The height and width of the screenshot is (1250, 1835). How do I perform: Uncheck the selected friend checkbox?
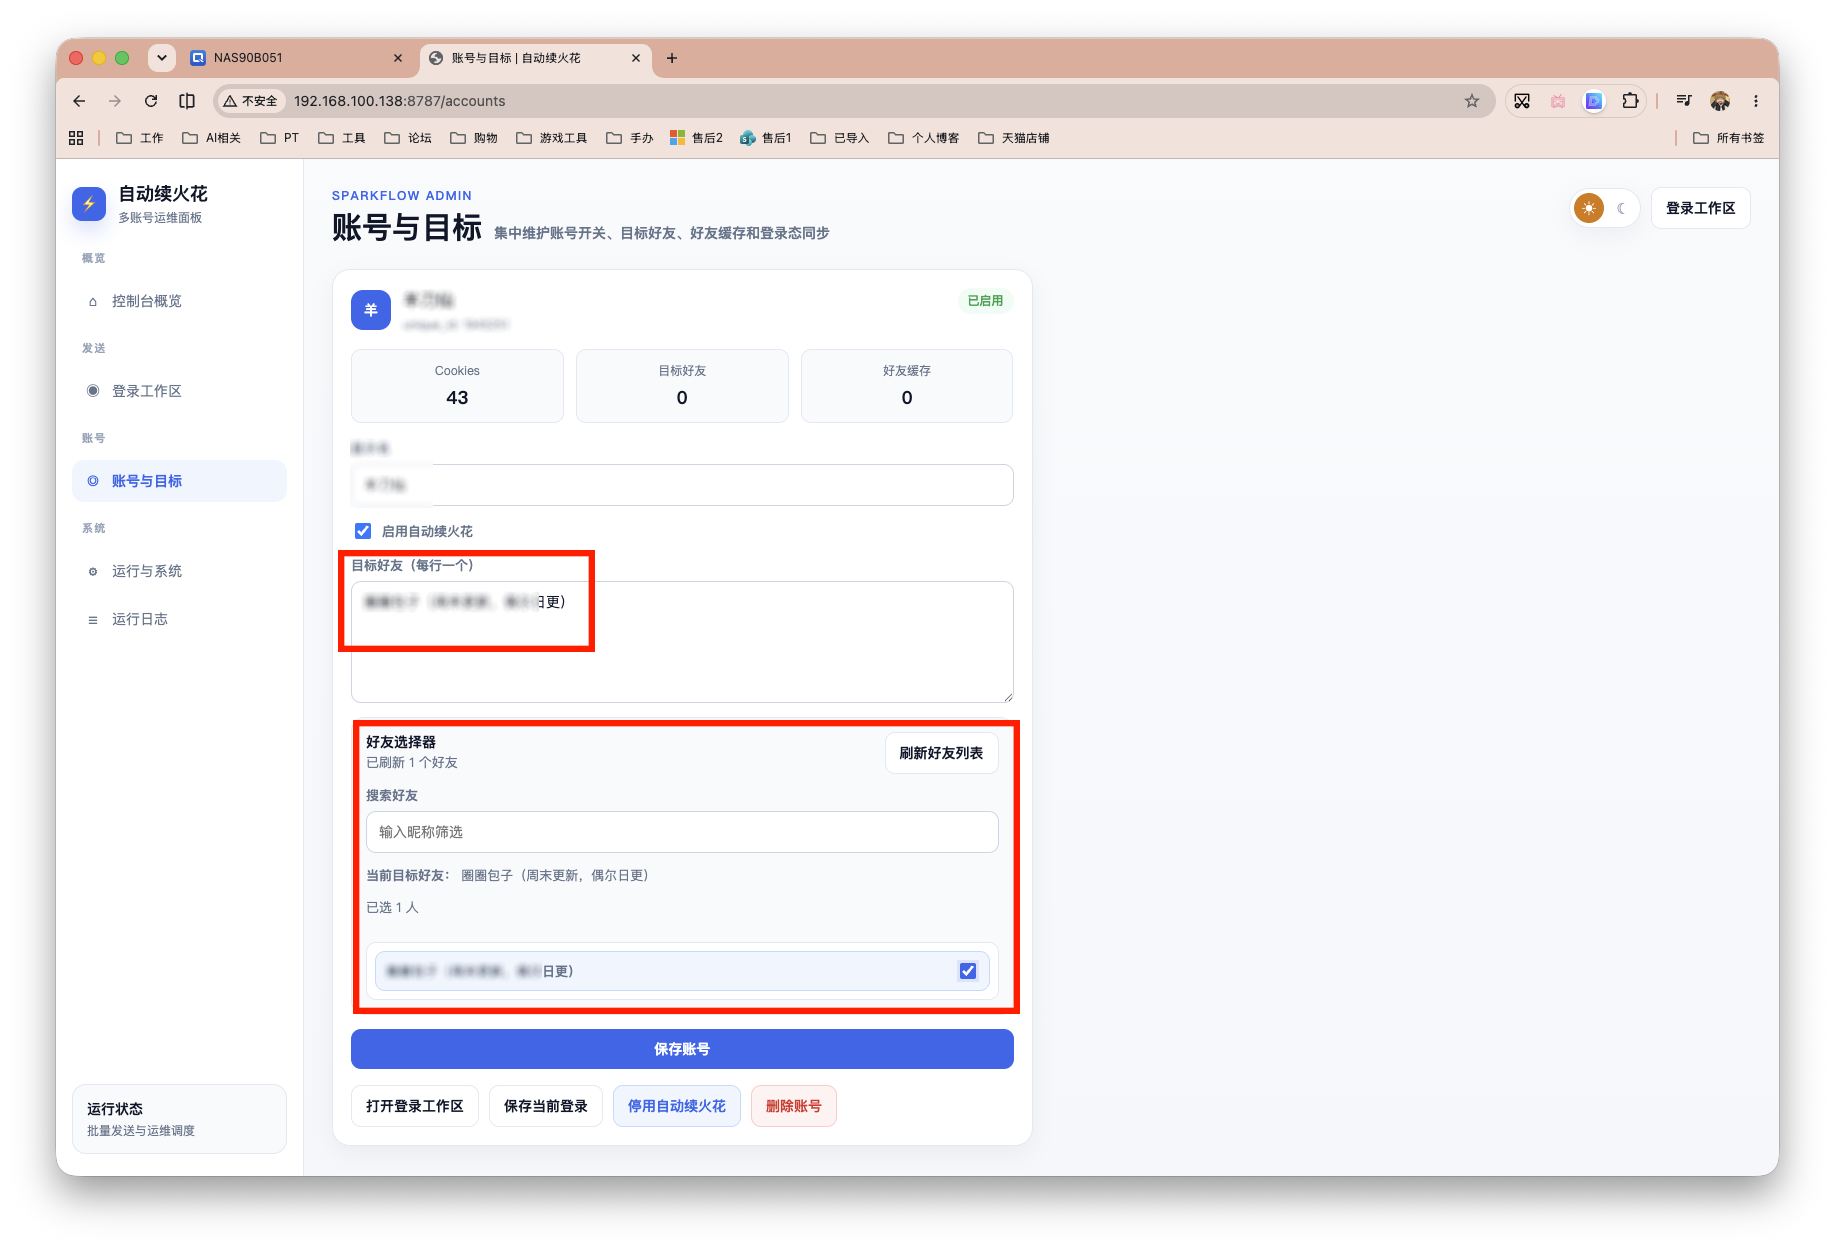tap(968, 971)
